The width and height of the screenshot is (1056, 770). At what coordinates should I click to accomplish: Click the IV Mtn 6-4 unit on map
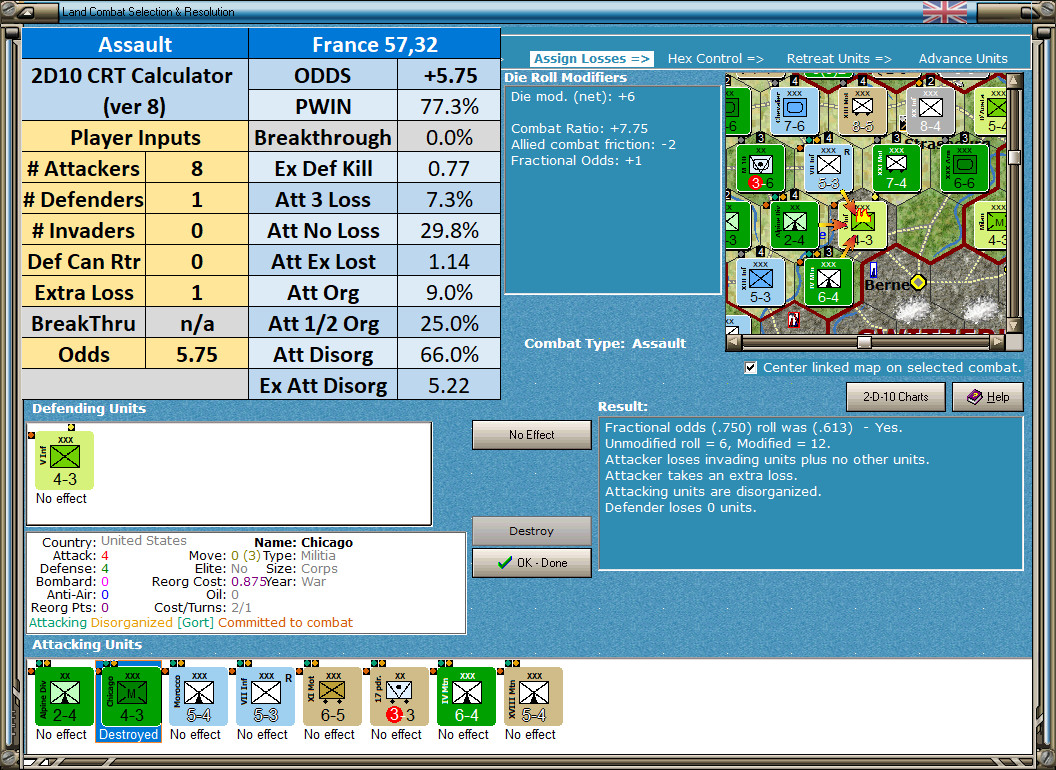tap(829, 282)
